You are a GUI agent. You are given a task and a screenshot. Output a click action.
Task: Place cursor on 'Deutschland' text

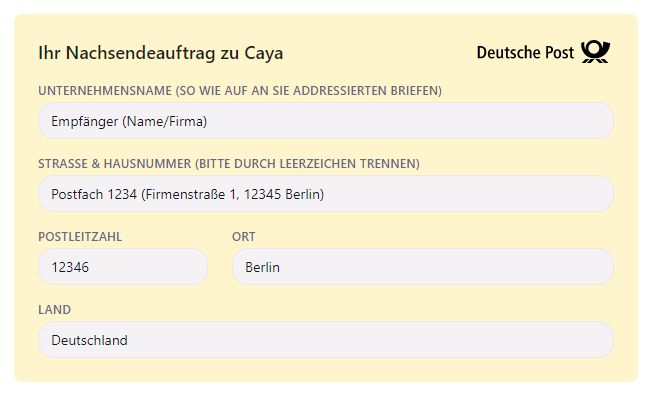pyautogui.click(x=89, y=340)
